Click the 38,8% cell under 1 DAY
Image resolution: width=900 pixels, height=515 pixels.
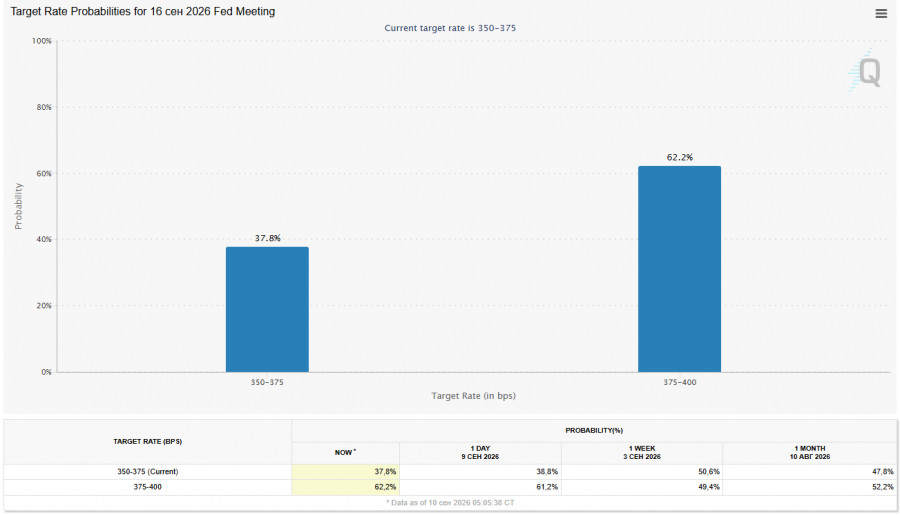pos(480,471)
